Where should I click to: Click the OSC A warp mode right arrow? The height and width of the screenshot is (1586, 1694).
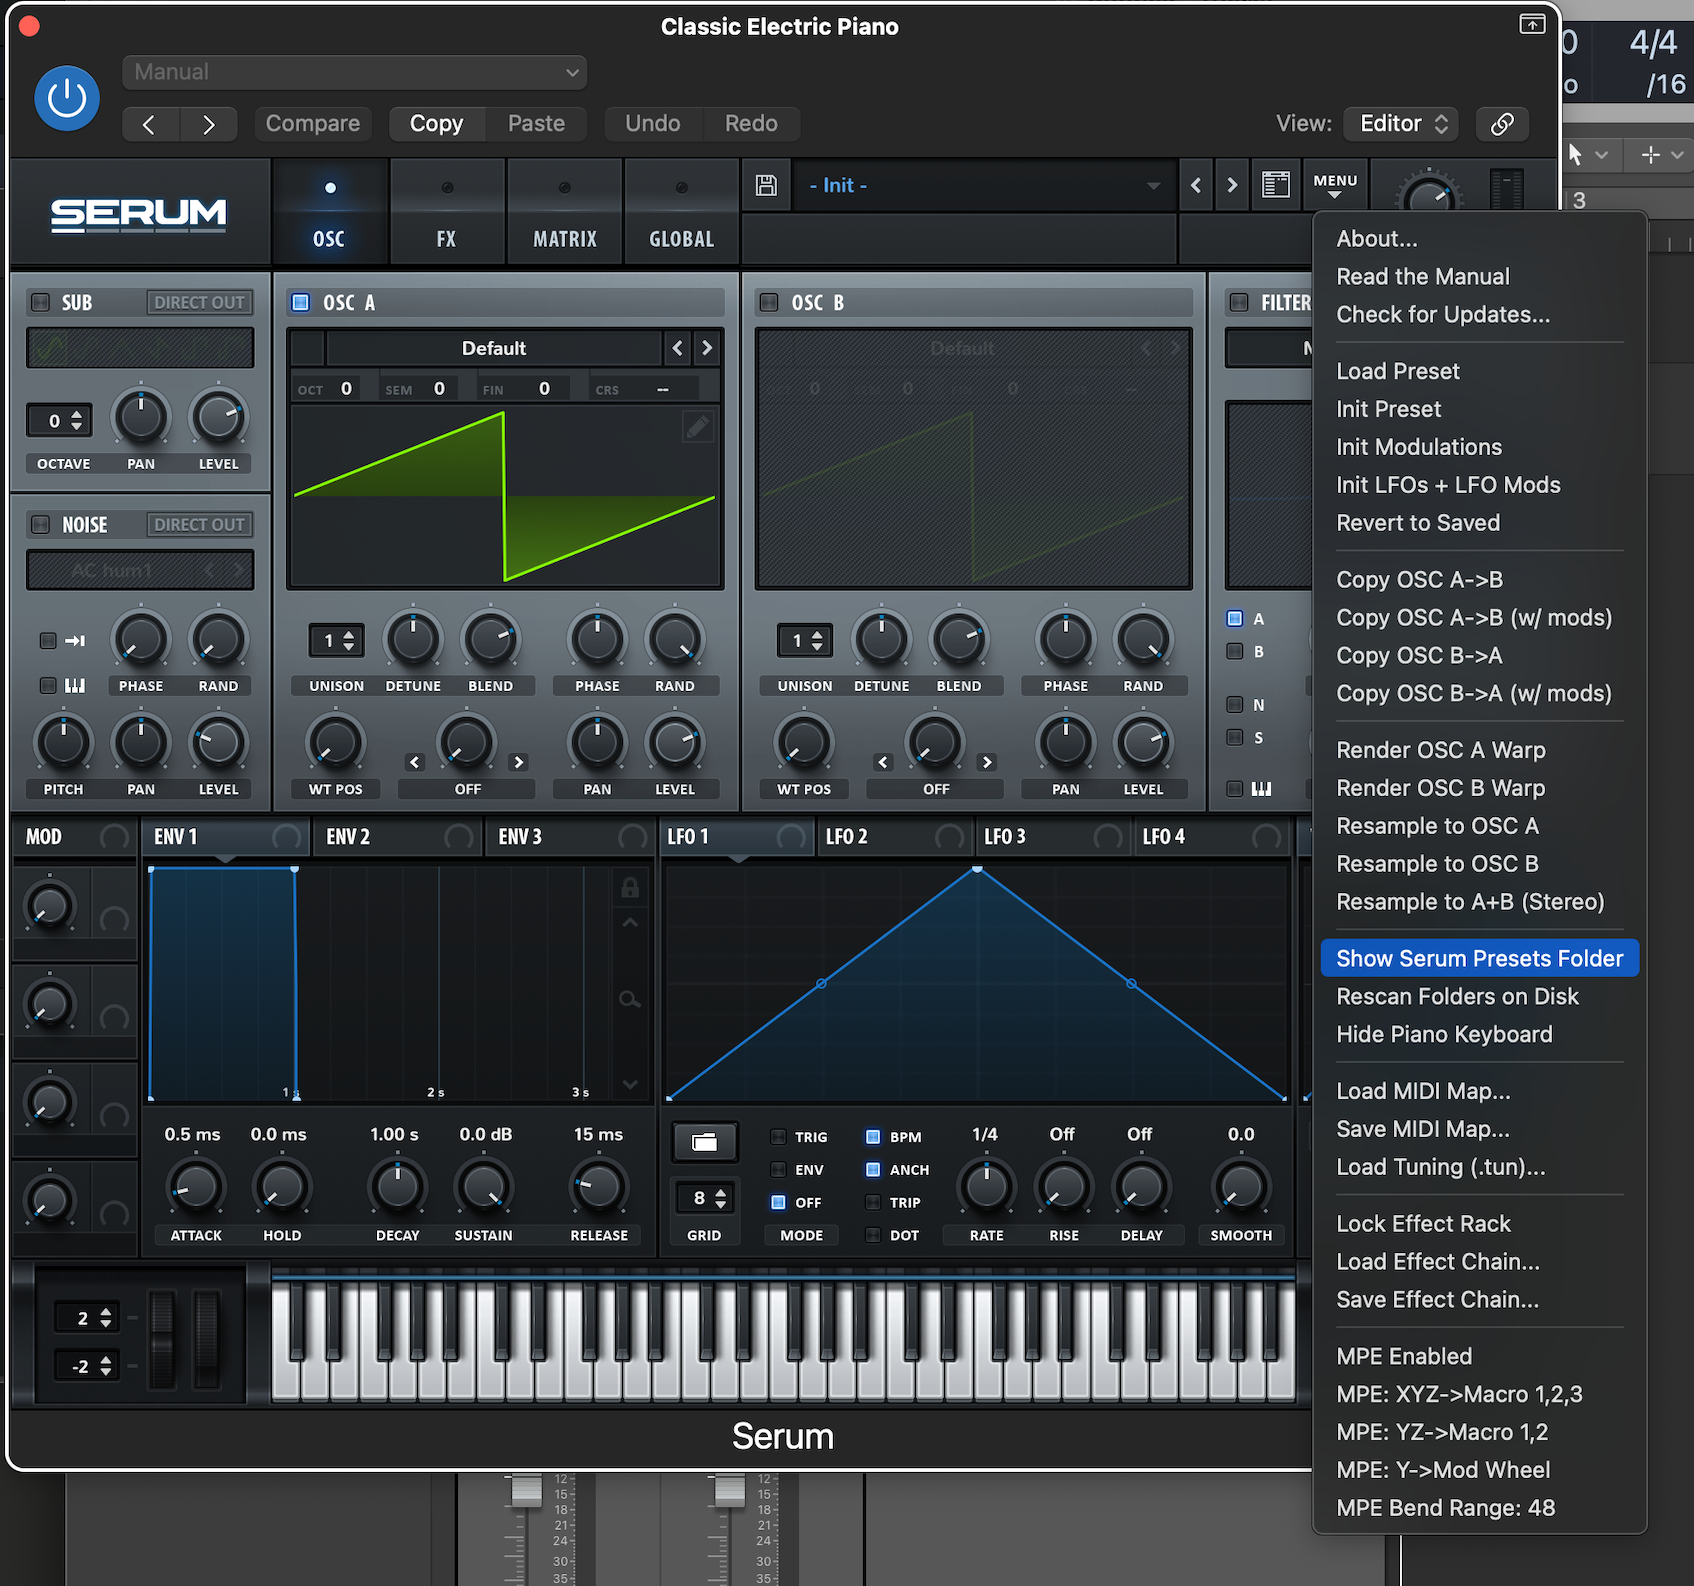pyautogui.click(x=518, y=762)
